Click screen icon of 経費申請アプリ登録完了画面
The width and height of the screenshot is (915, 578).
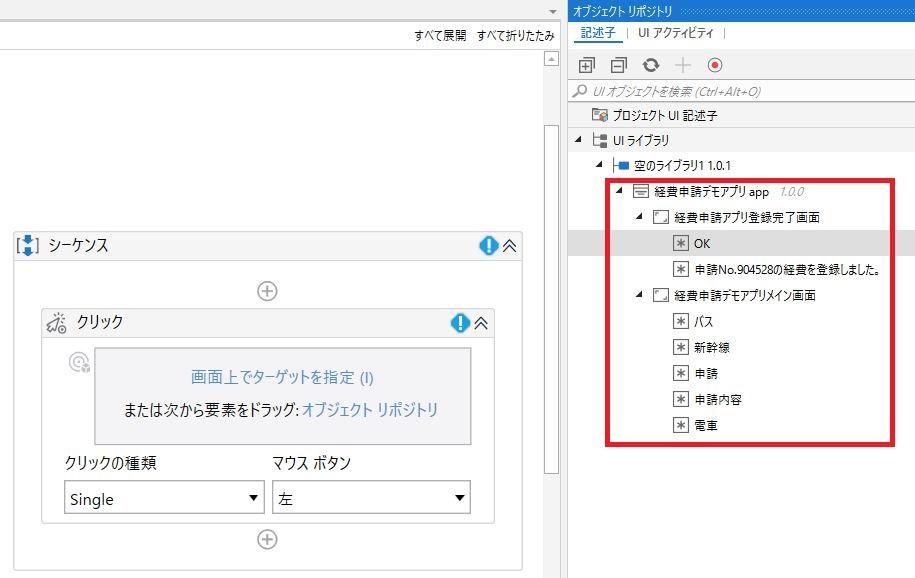point(661,218)
